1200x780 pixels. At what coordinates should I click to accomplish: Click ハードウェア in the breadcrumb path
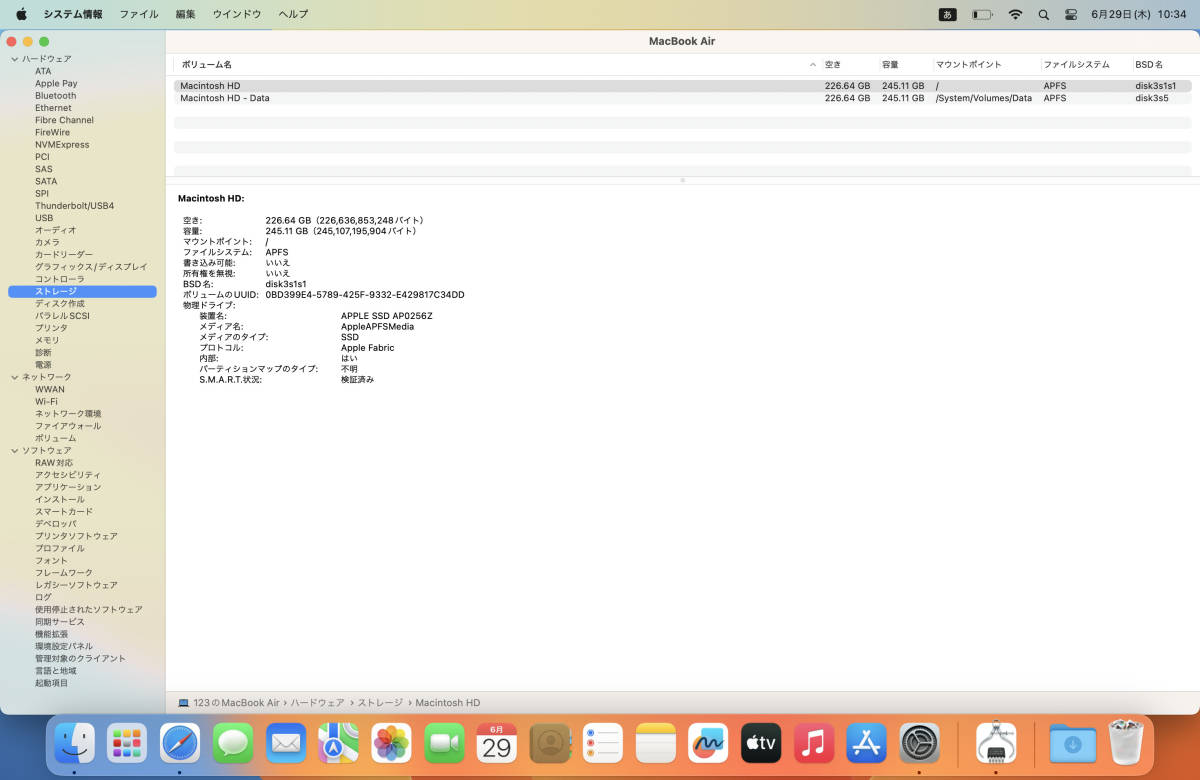tap(317, 702)
